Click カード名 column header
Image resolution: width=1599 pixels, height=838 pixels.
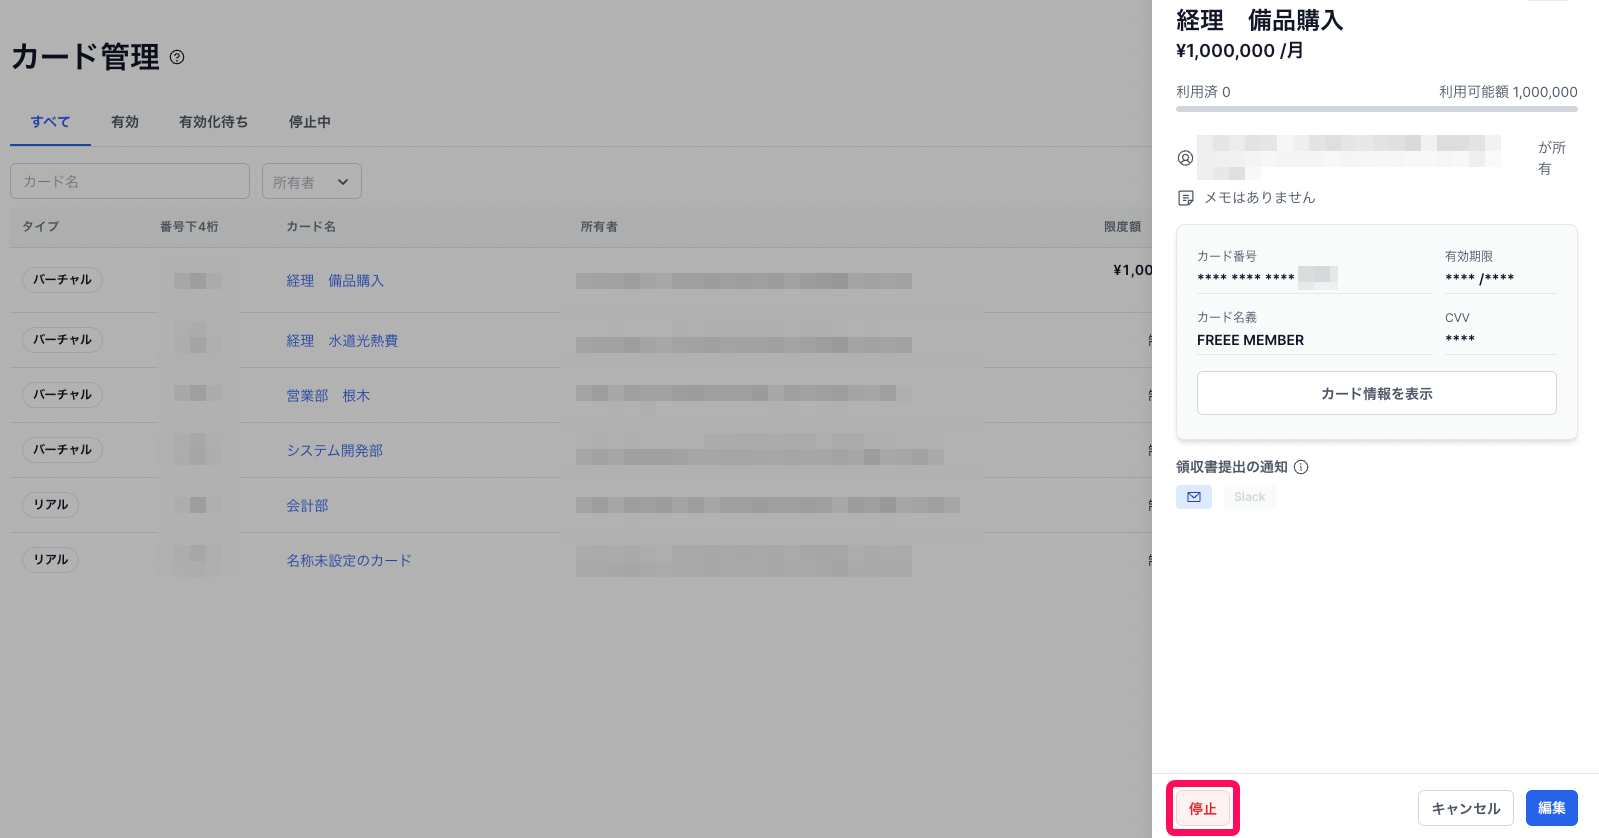click(311, 227)
